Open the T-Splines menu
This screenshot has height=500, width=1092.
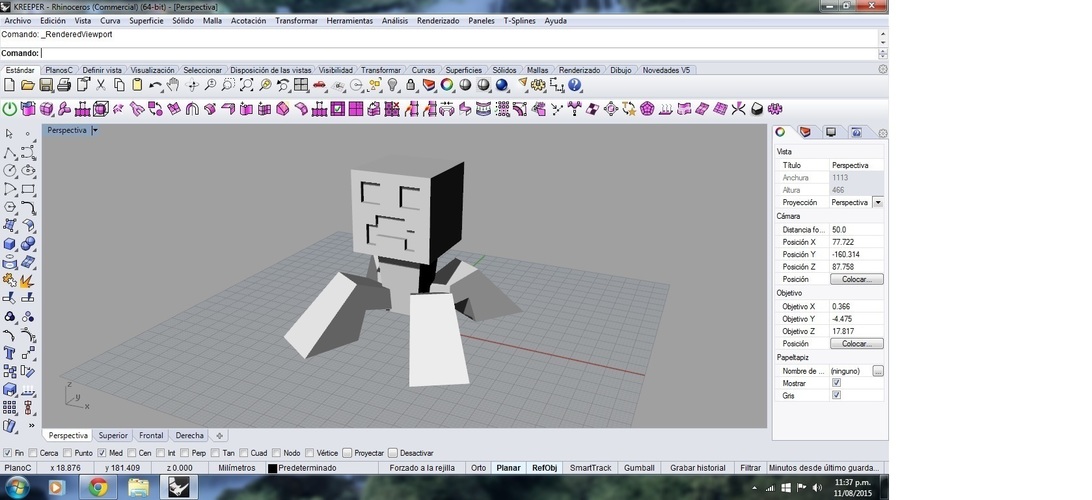(x=520, y=21)
